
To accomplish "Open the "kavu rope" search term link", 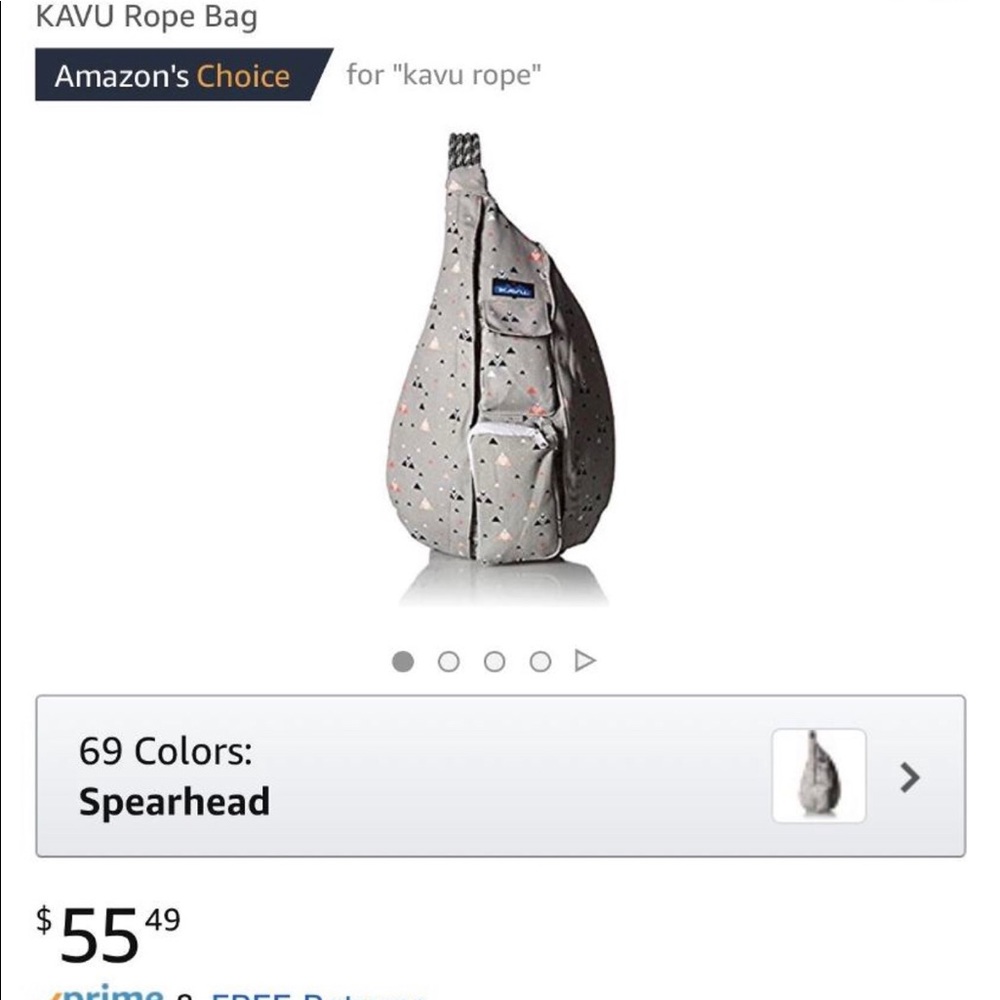I will click(x=443, y=75).
